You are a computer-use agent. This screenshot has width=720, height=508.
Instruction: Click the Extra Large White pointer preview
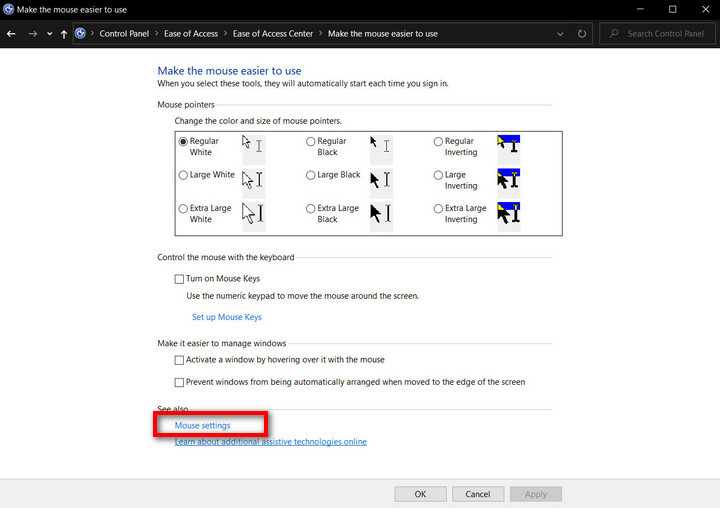tap(253, 213)
